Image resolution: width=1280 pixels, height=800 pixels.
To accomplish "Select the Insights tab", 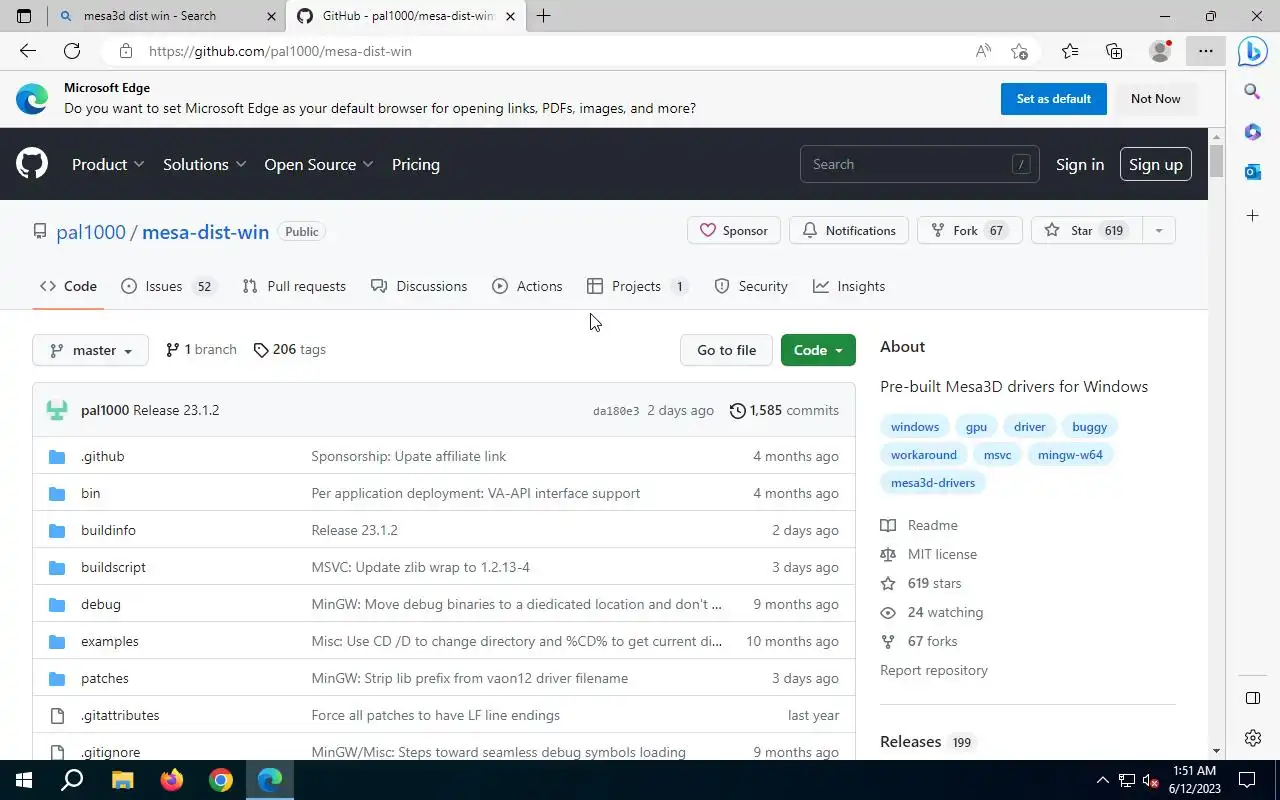I will tap(849, 286).
